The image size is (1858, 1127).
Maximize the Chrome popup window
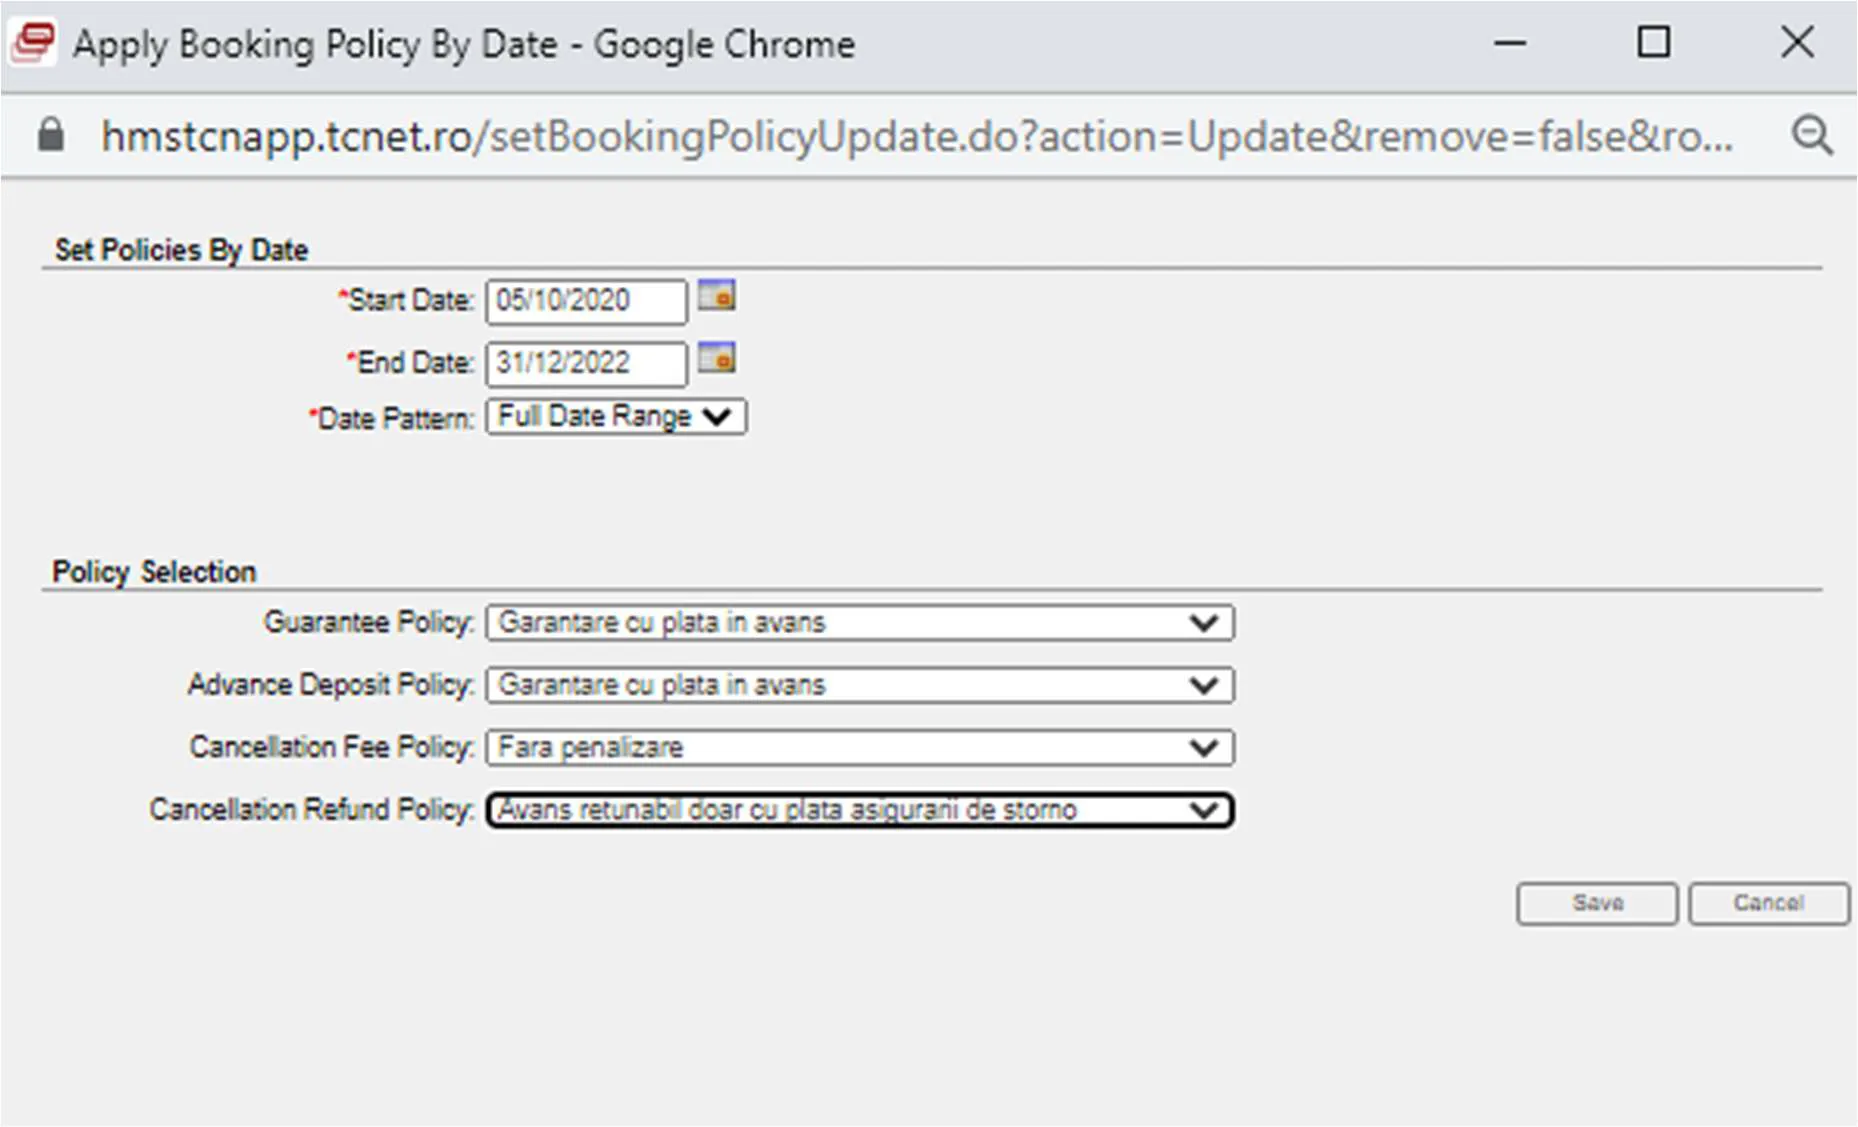coord(1653,43)
